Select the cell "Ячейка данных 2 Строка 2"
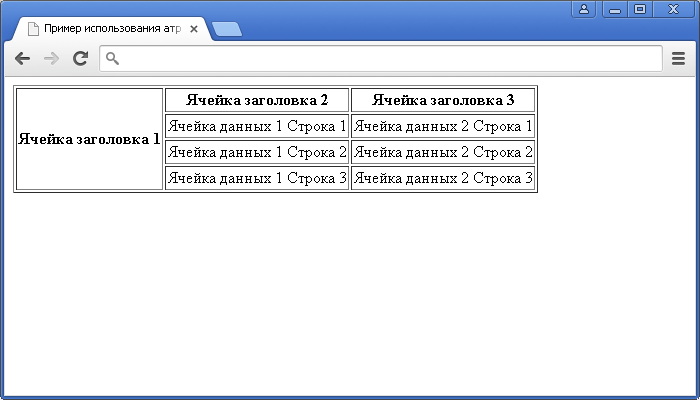The width and height of the screenshot is (700, 400). pos(443,152)
